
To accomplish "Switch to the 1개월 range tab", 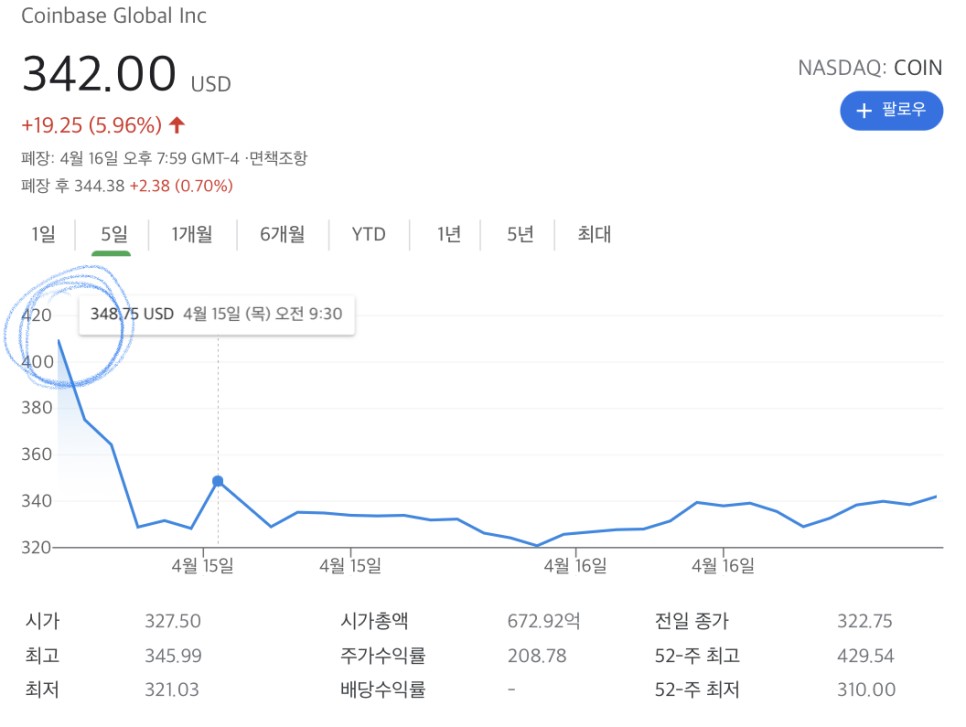I will 192,235.
